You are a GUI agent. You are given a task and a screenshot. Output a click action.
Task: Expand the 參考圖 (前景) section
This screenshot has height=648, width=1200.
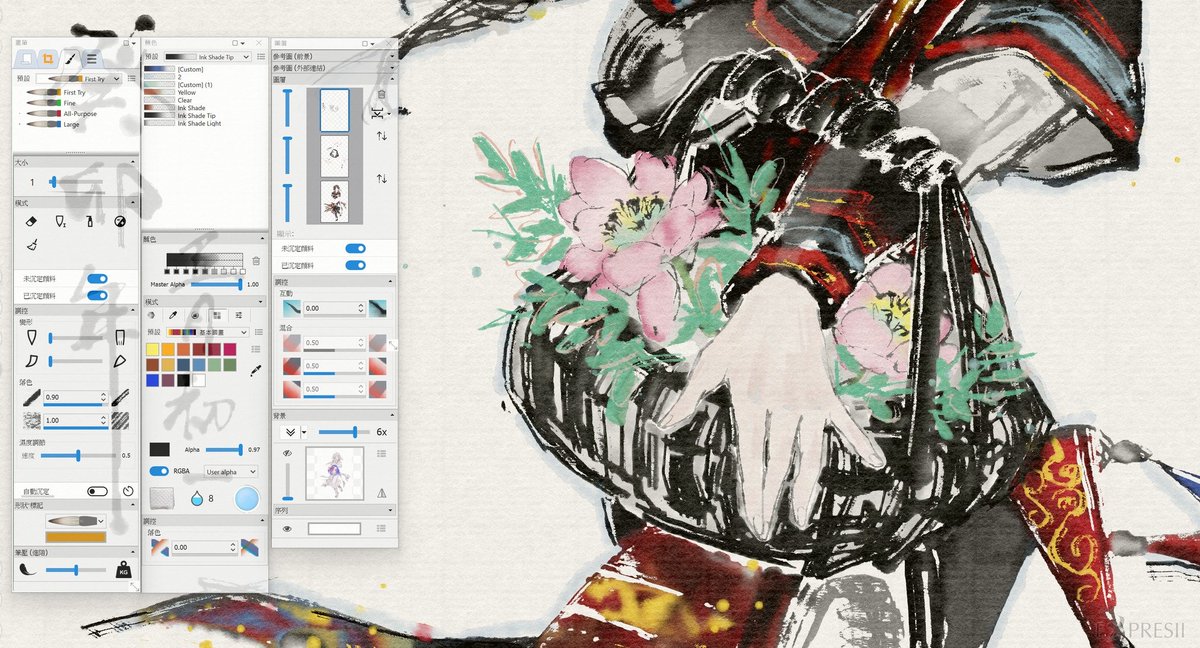click(x=334, y=57)
